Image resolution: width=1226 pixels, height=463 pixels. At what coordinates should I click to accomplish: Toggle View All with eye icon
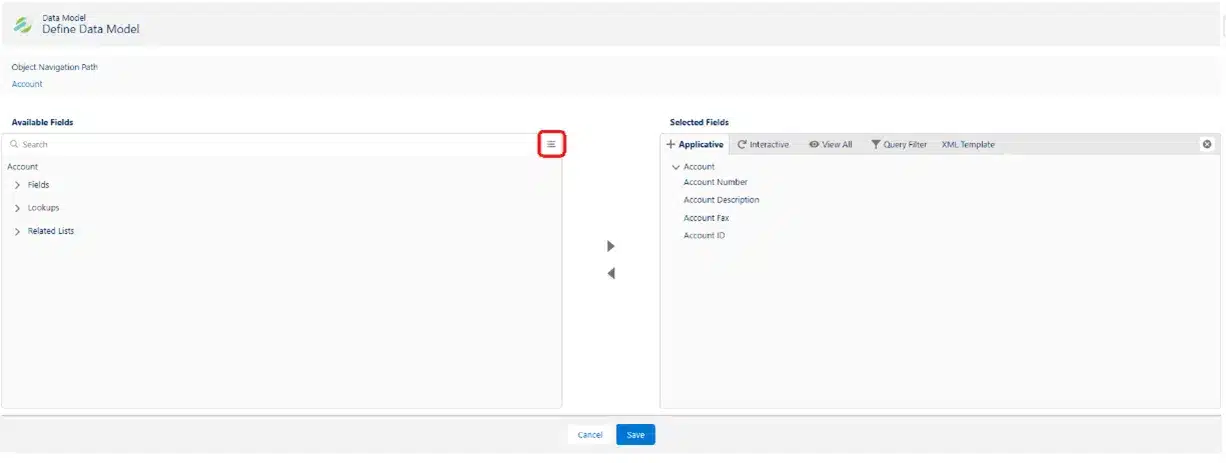pyautogui.click(x=830, y=145)
